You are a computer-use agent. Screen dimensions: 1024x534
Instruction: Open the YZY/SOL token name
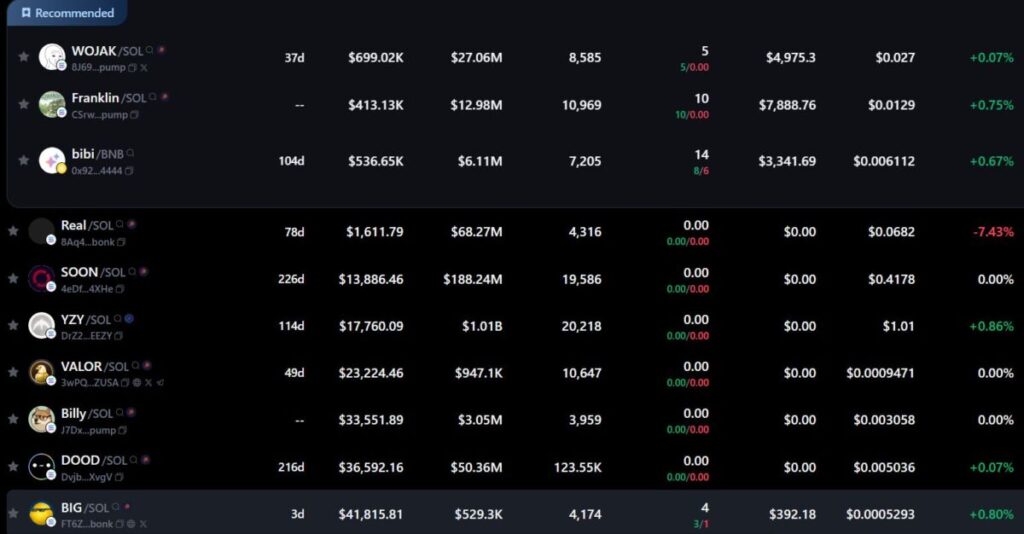click(x=74, y=319)
